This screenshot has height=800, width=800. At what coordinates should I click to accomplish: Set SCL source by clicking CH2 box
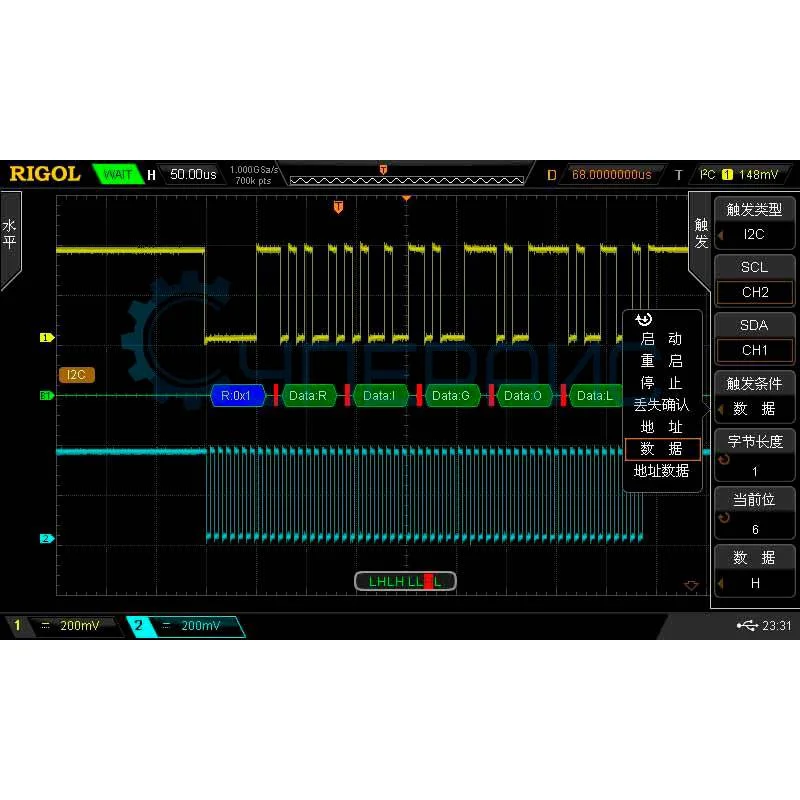pos(754,292)
